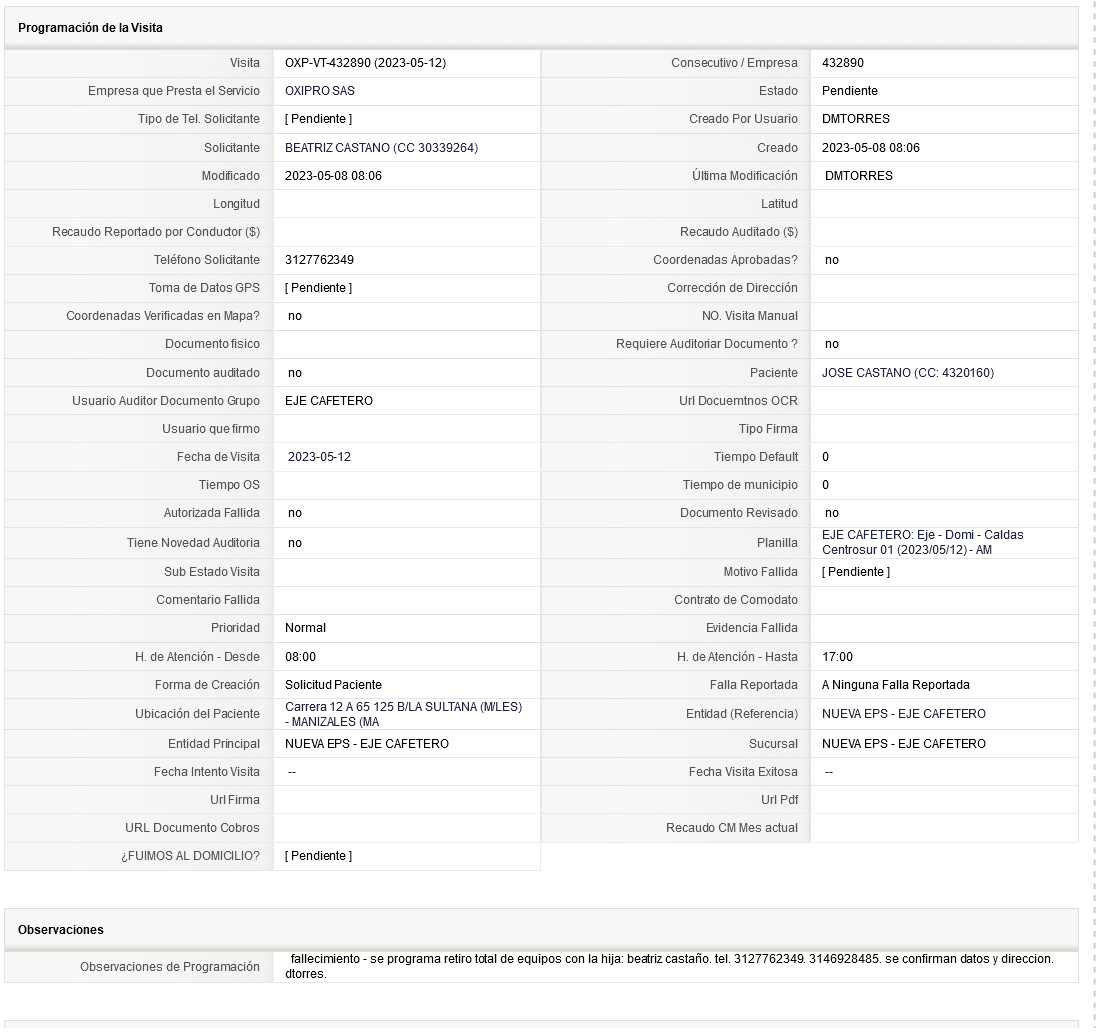Open the OXIPRO SAS company link
The width and height of the screenshot is (1104, 1034).
[320, 91]
